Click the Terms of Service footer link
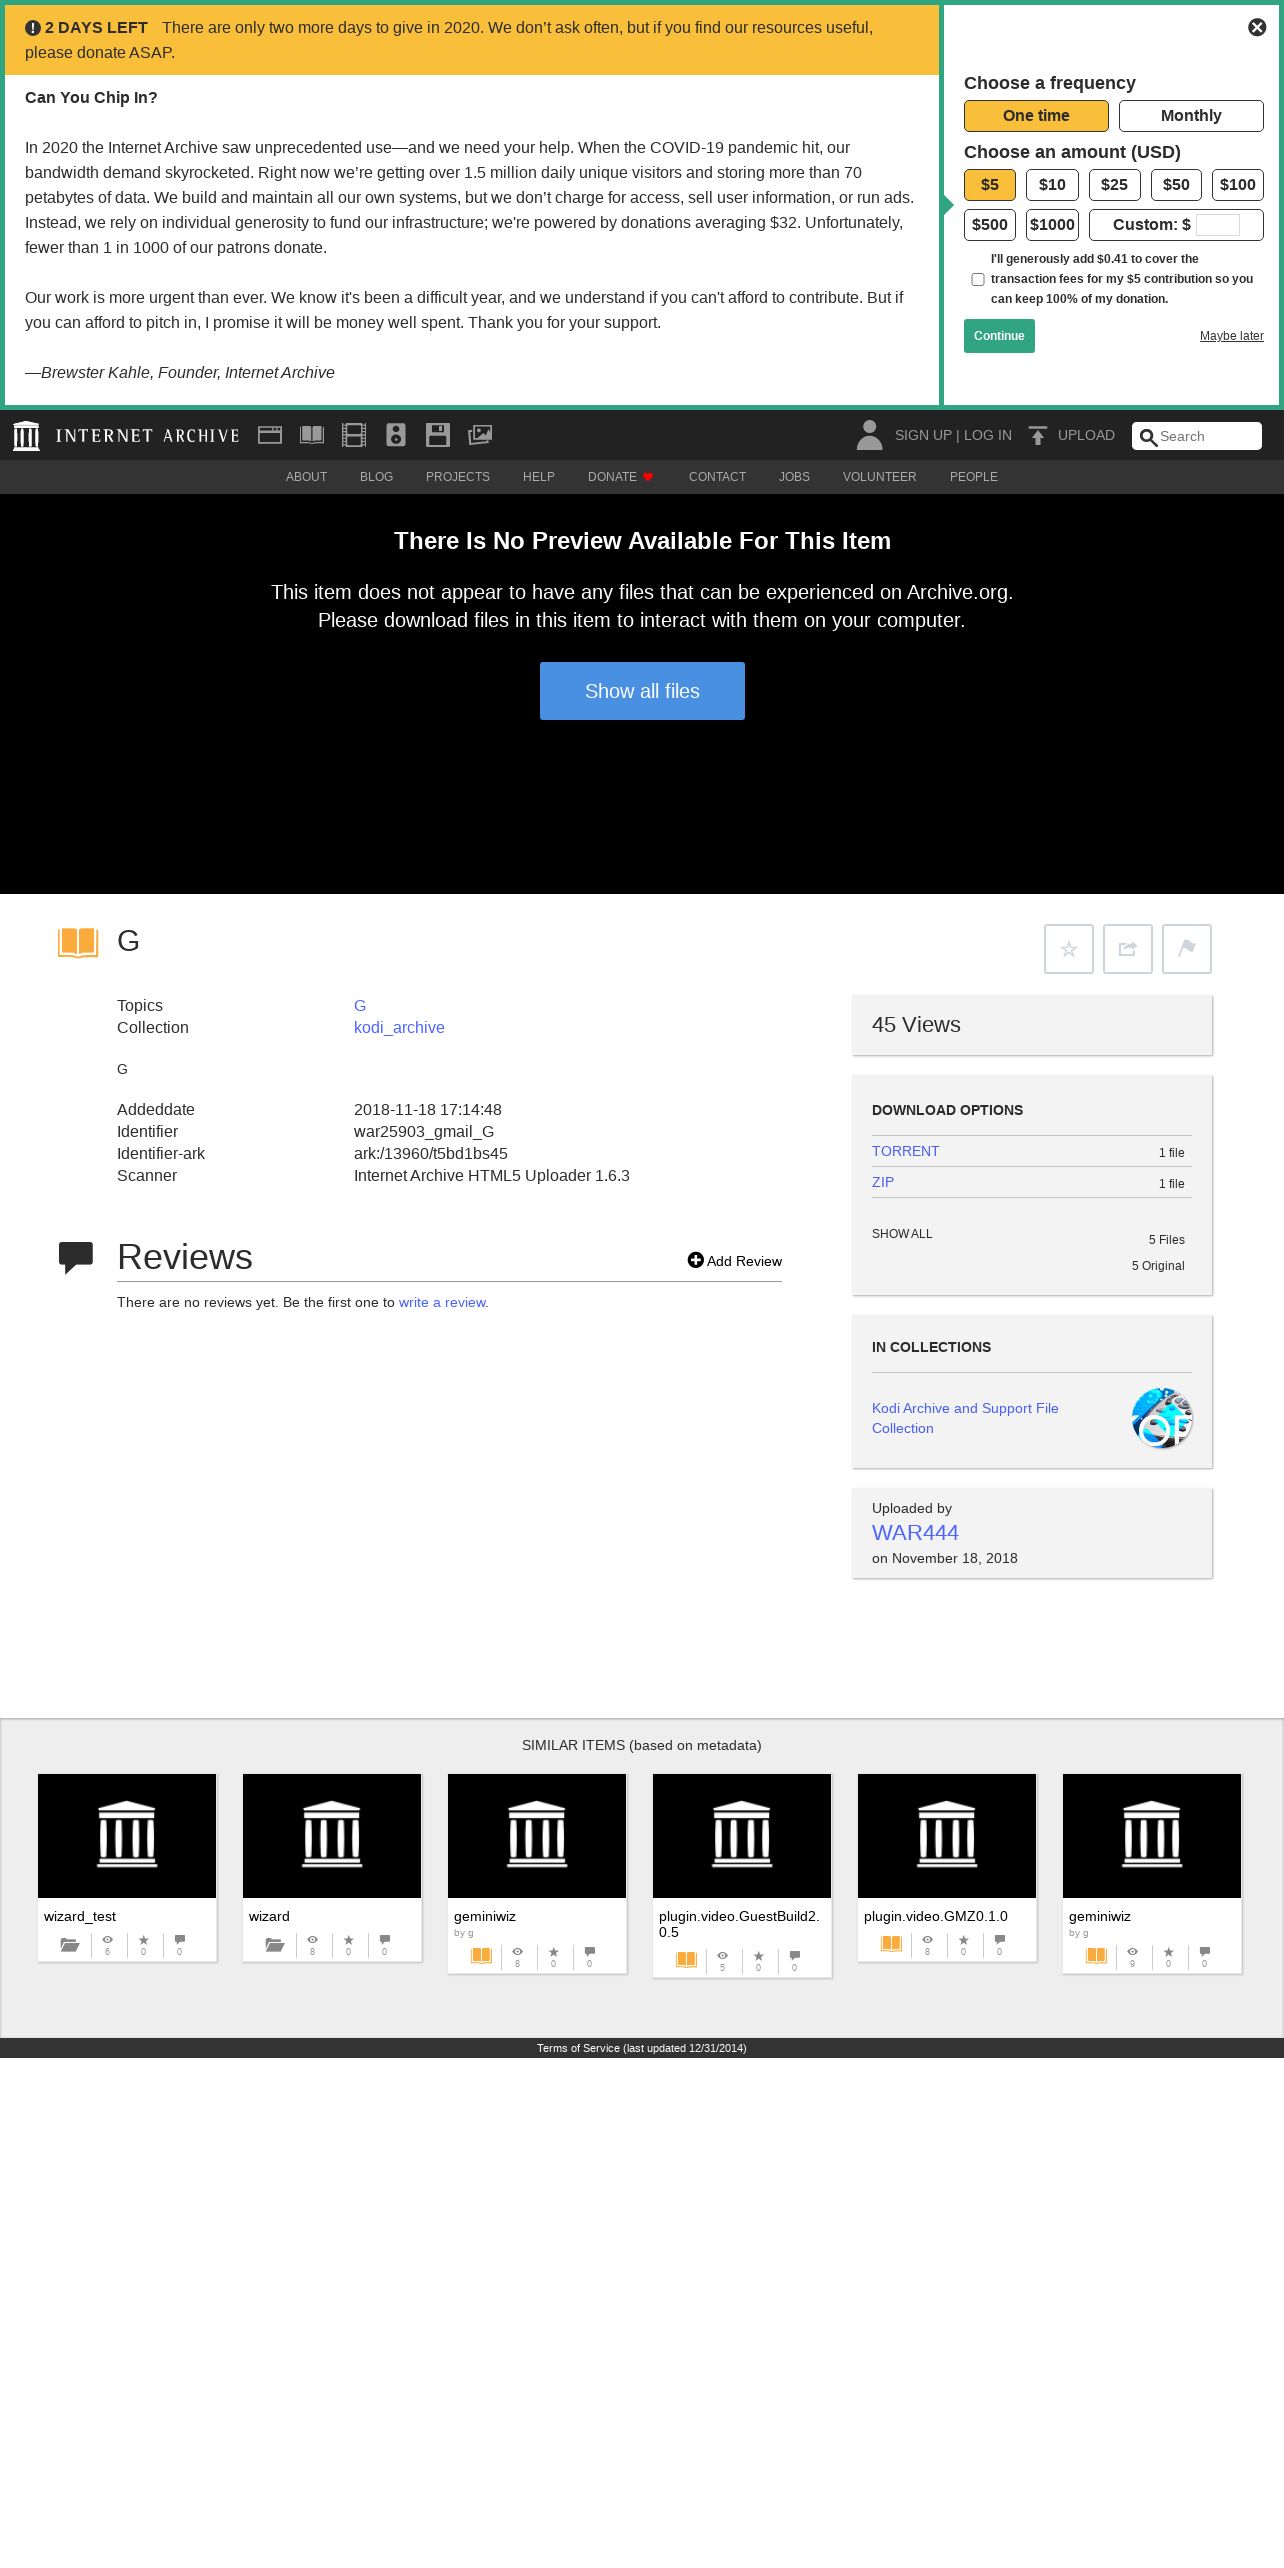Screen dimensions: 1284x2568 coord(641,2048)
